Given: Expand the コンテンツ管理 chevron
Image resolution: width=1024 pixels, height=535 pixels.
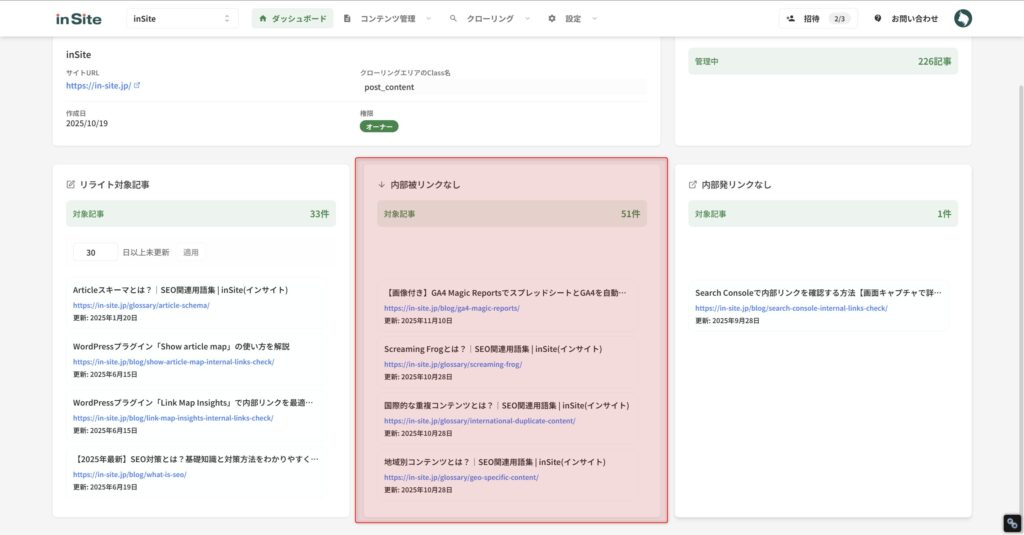Looking at the screenshot, I should pyautogui.click(x=428, y=18).
